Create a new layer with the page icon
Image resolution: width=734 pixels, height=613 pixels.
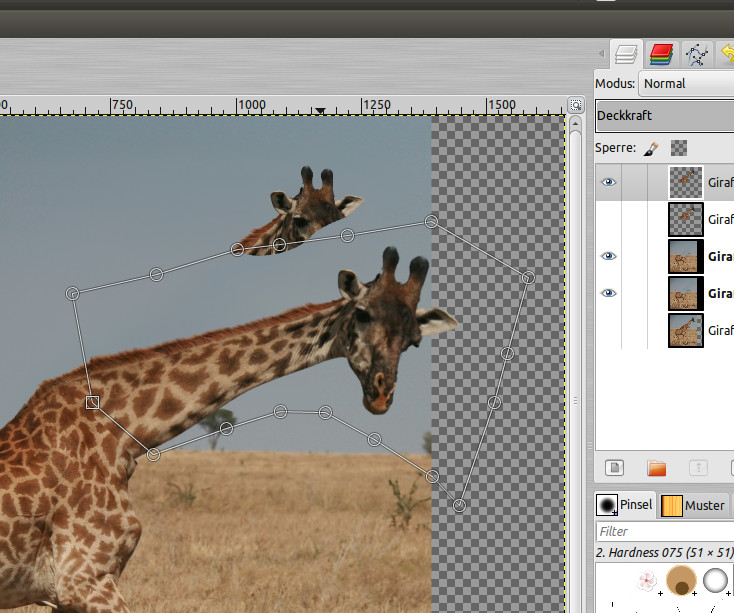click(614, 468)
